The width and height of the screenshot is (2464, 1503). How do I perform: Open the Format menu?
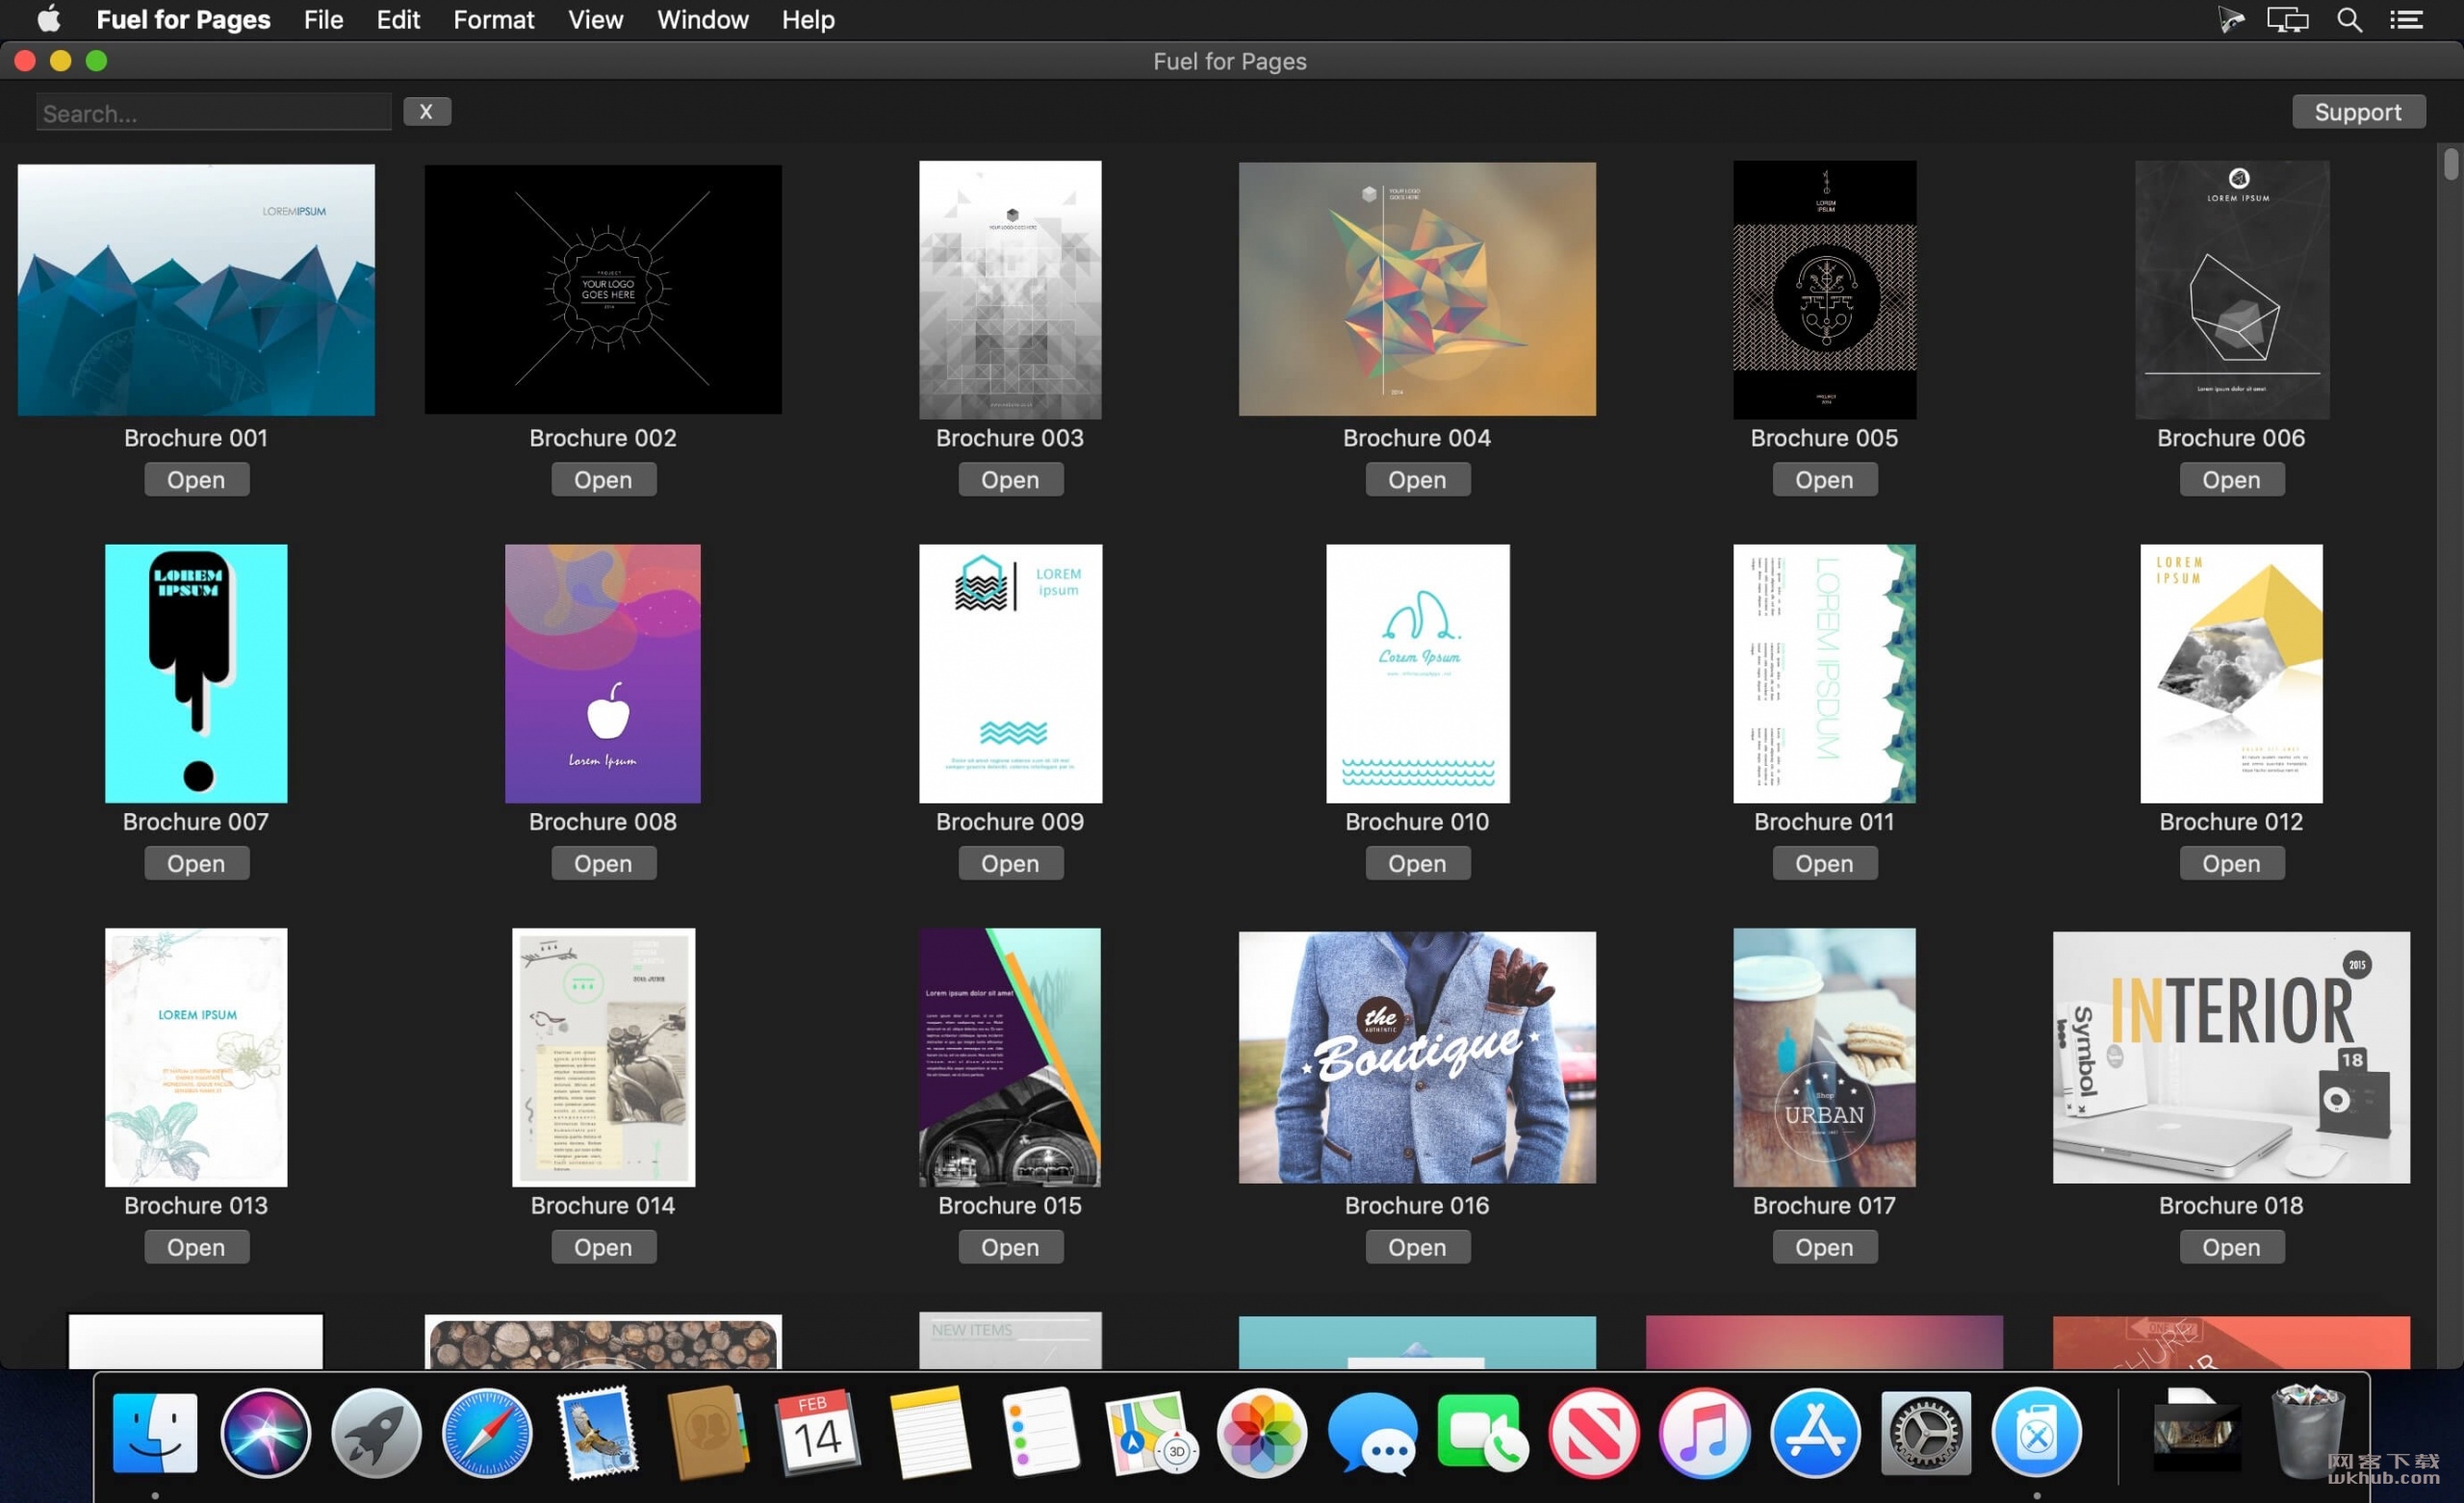pyautogui.click(x=493, y=19)
